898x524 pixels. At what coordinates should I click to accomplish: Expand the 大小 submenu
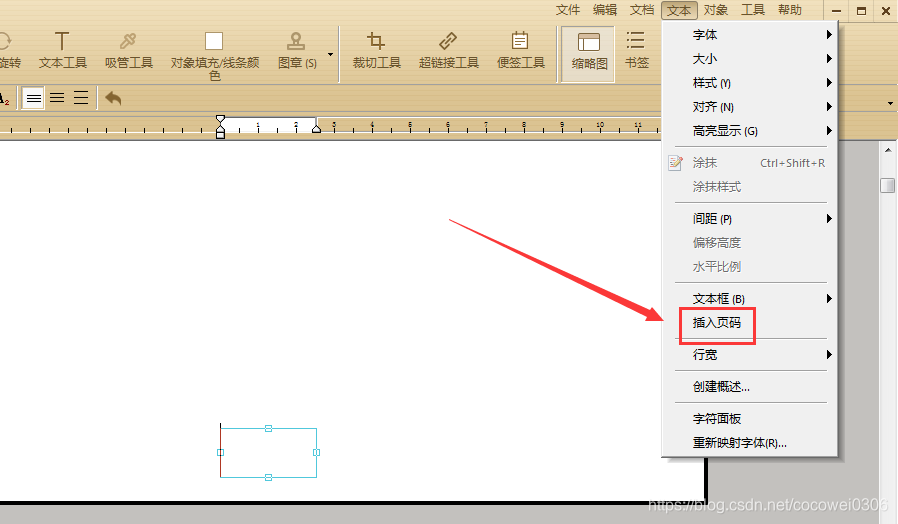pyautogui.click(x=750, y=59)
